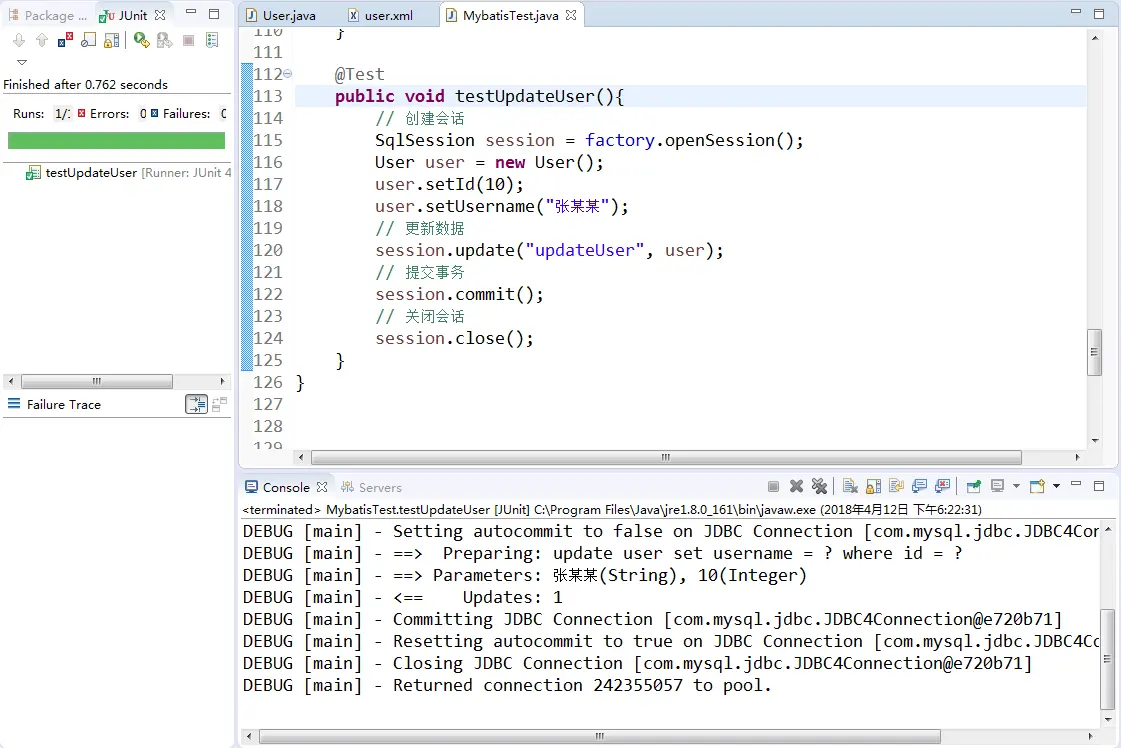Viewport: 1121px width, 748px height.
Task: Click 'Returned connection 242355057 to pool.' line
Action: [507, 685]
